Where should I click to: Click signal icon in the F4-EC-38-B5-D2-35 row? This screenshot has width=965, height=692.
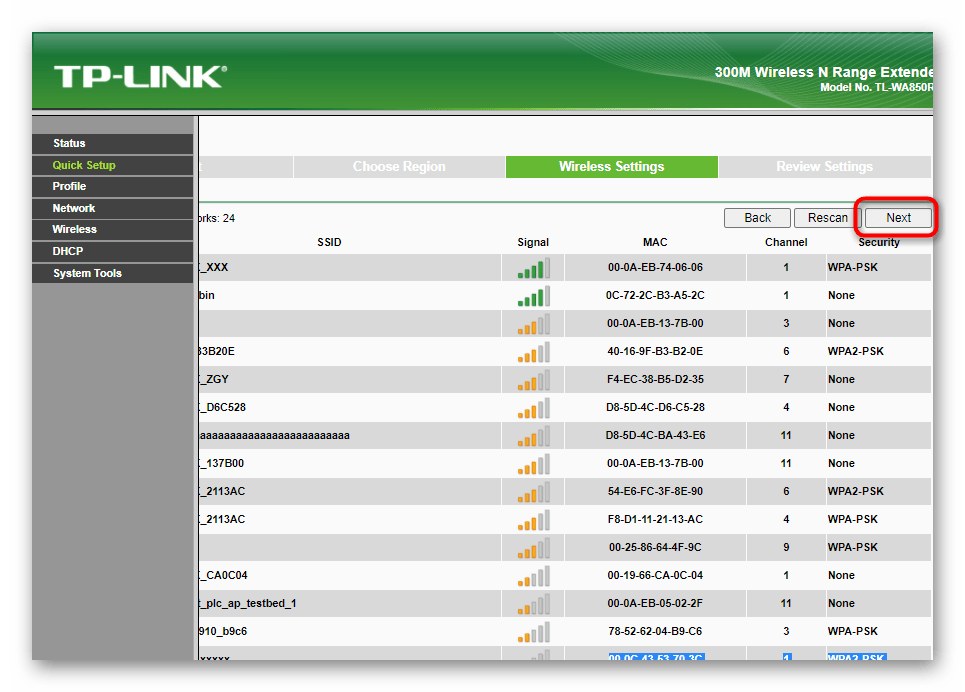click(533, 380)
